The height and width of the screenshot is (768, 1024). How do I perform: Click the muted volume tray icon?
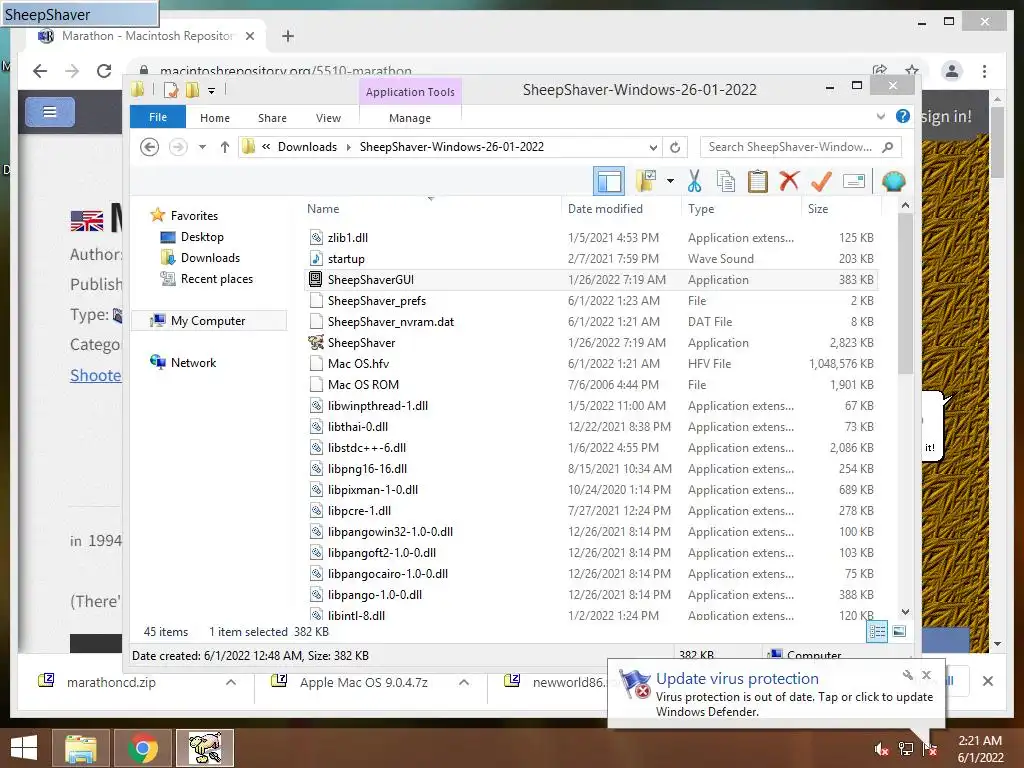pos(881,749)
